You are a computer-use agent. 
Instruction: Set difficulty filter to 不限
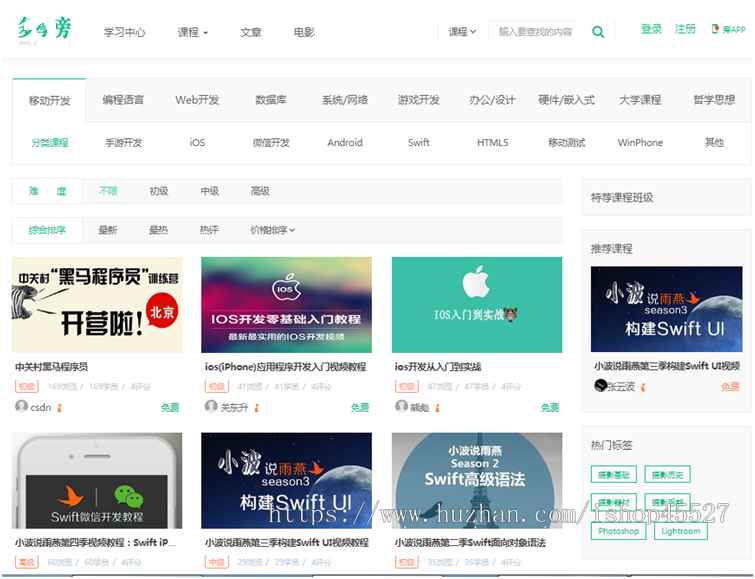[x=108, y=191]
